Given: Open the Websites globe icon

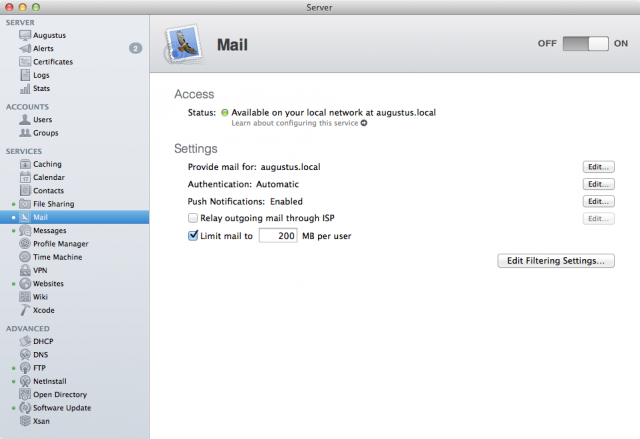Looking at the screenshot, I should (25, 284).
